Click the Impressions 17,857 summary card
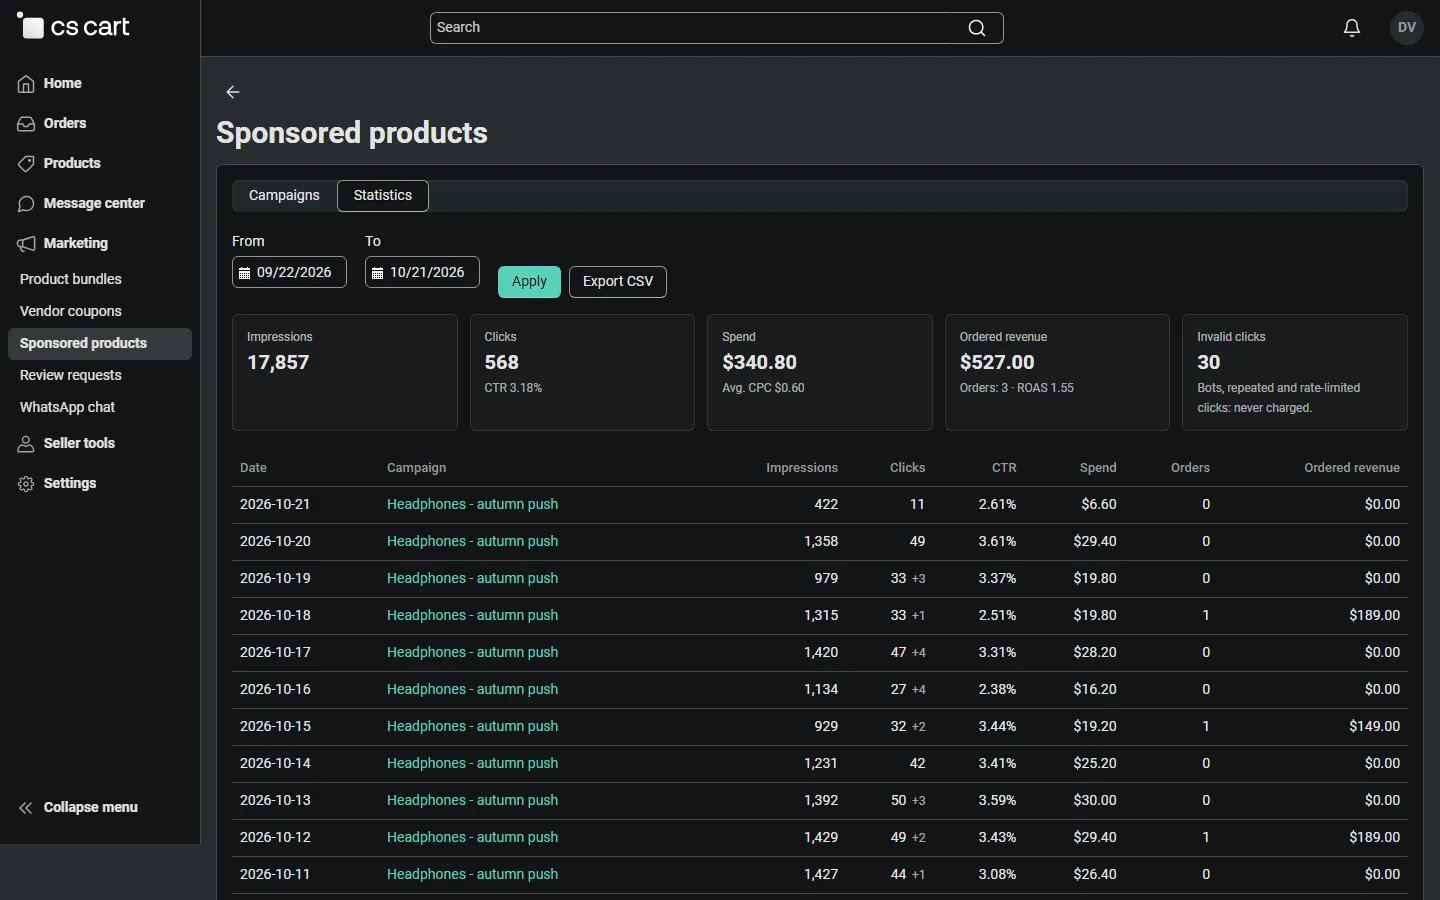Screen dimensions: 1440x900 coord(345,373)
